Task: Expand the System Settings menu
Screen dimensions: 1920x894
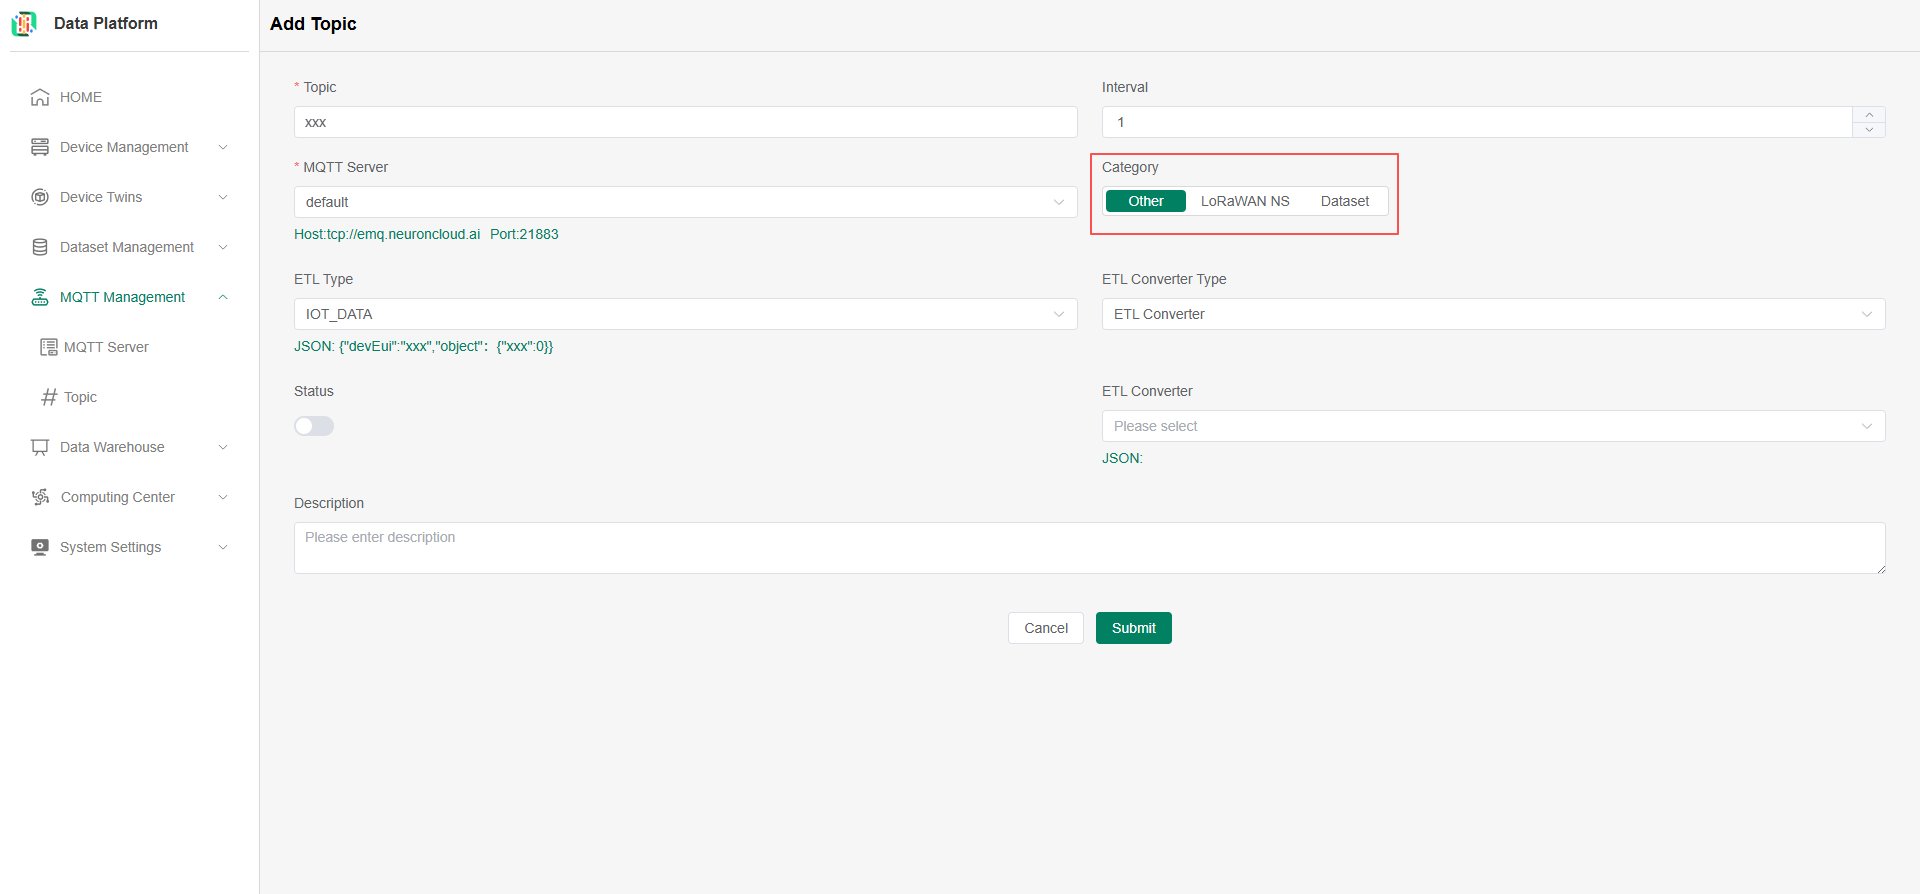Action: pyautogui.click(x=130, y=547)
